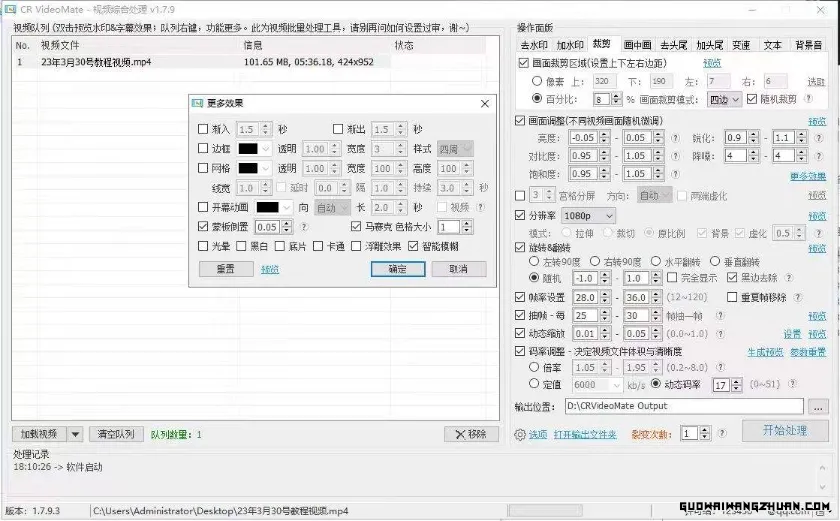Open the 边框 color dropdown arrow

click(266, 149)
